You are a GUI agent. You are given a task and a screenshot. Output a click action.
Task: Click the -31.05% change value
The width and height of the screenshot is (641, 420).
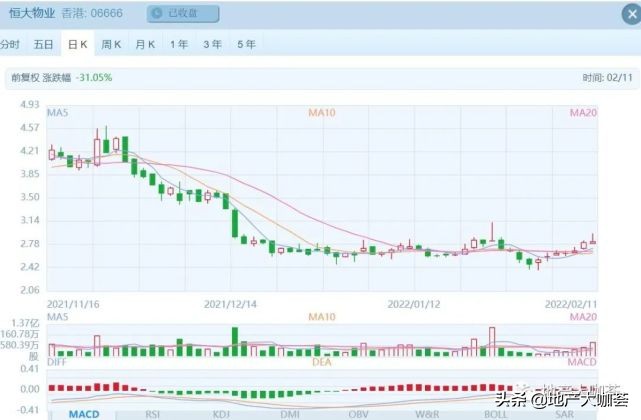click(94, 77)
